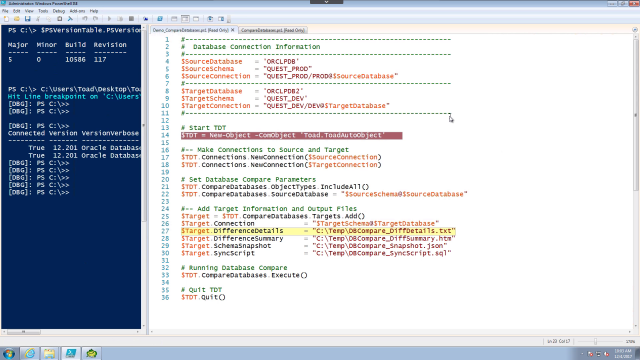
Task: Click the script editor vertical scrollbar
Action: [636, 114]
